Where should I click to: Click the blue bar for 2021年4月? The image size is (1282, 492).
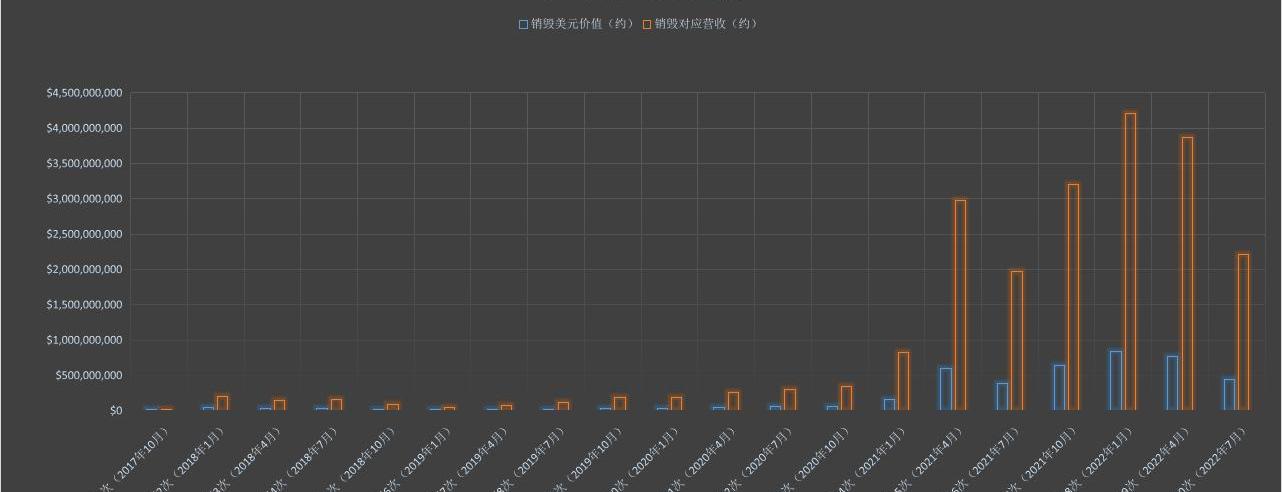pos(945,388)
